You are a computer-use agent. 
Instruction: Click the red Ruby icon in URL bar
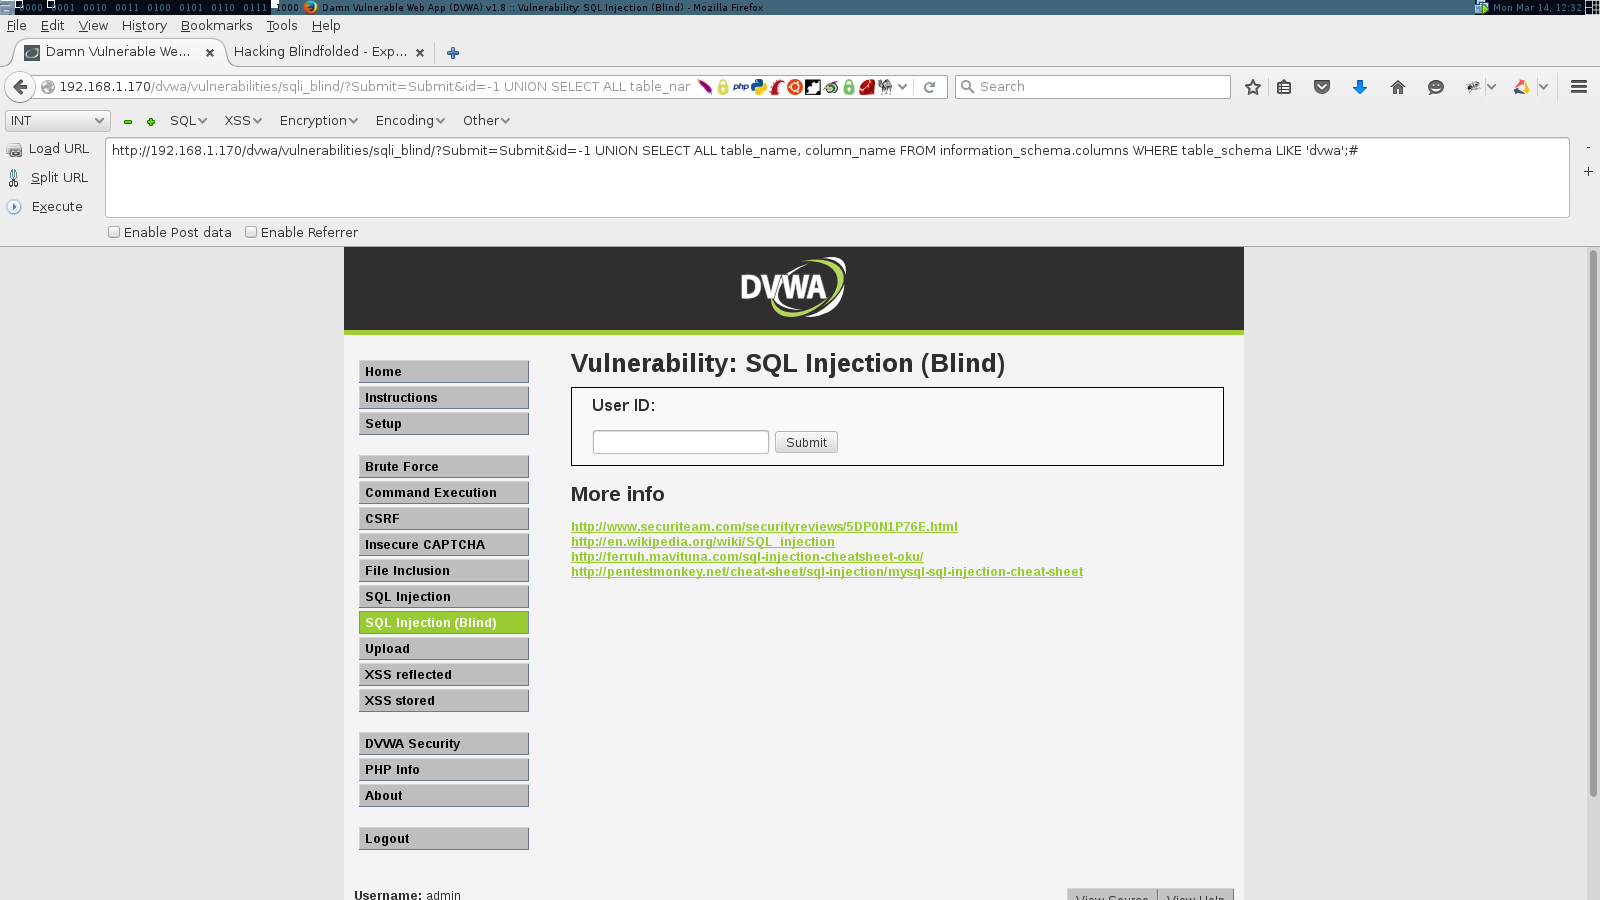867,87
